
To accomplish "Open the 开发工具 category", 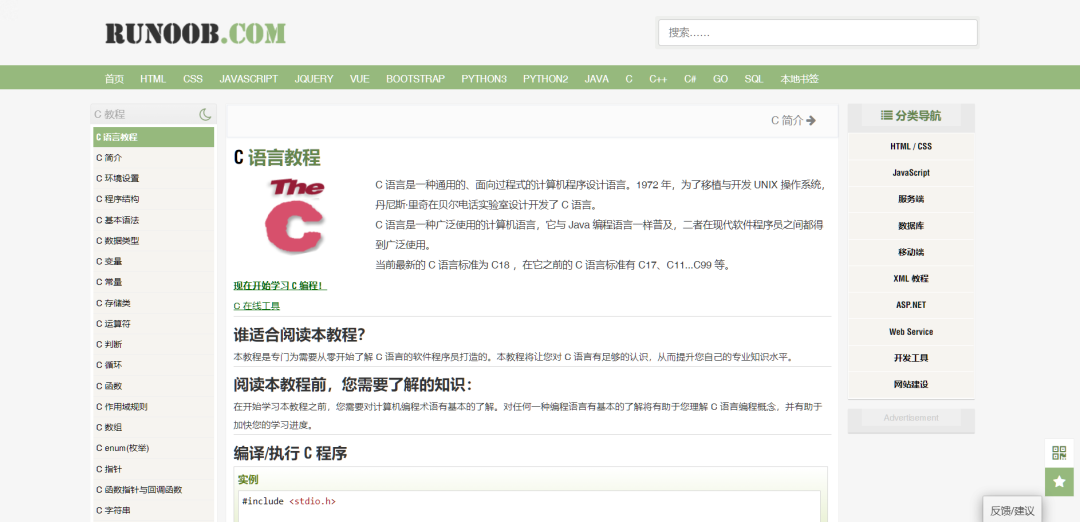I will (910, 358).
